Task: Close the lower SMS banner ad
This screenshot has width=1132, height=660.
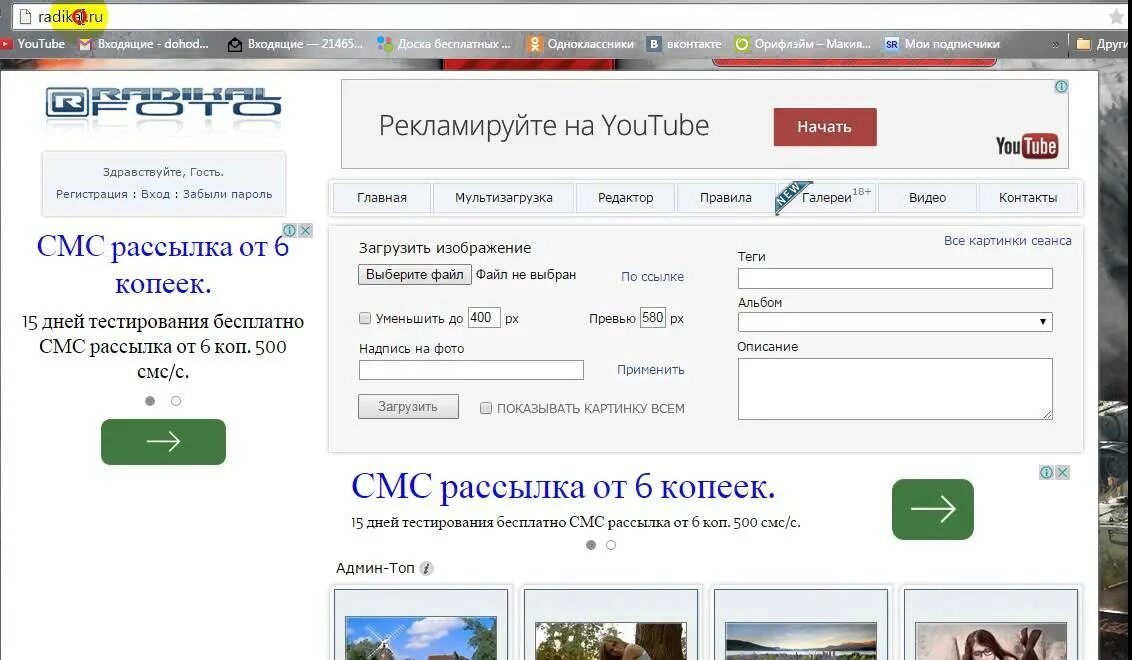Action: coord(1063,472)
